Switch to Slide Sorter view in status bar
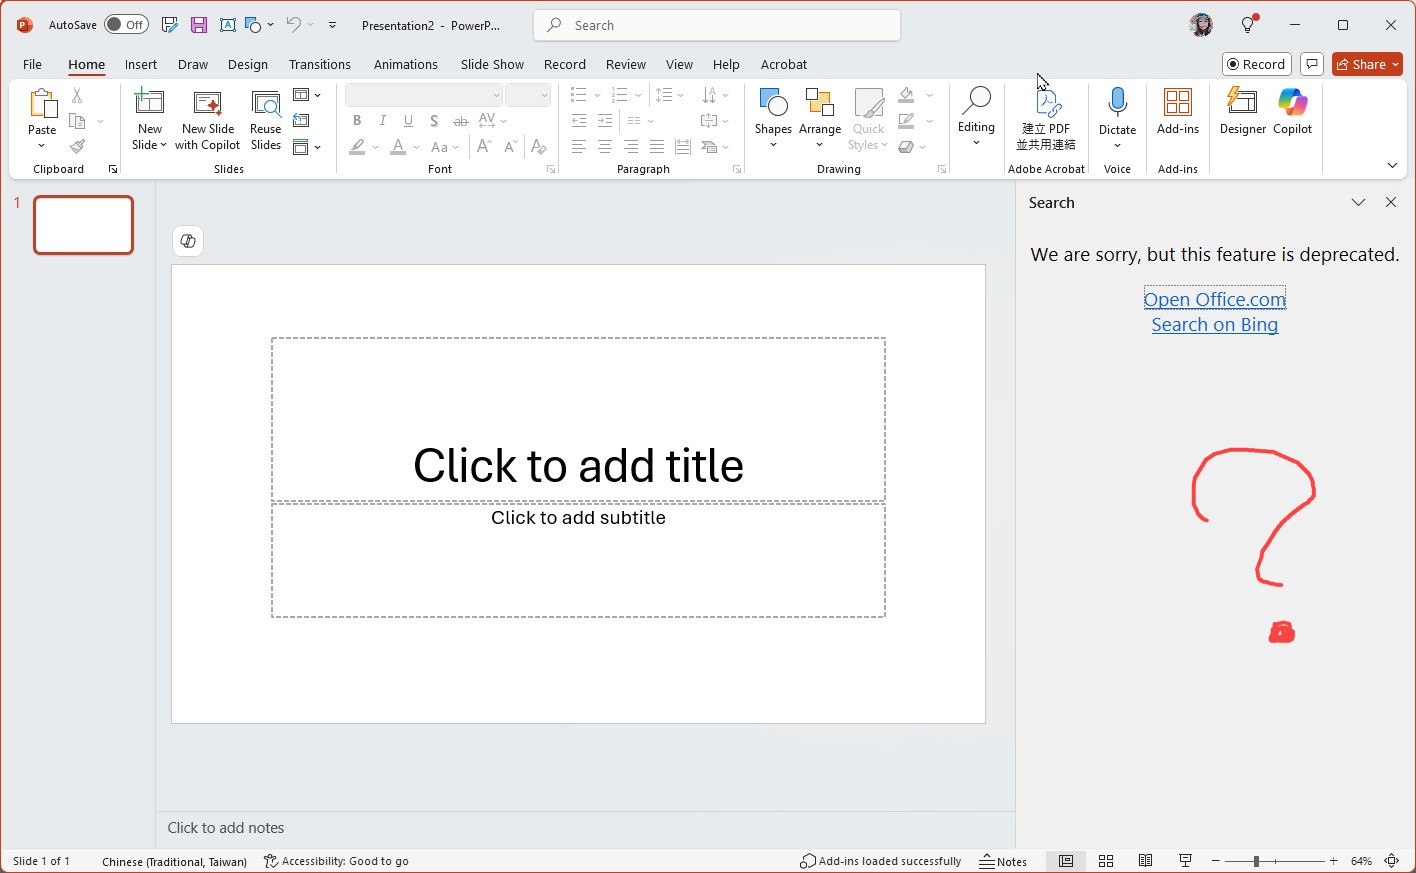Viewport: 1416px width, 873px height. point(1106,861)
